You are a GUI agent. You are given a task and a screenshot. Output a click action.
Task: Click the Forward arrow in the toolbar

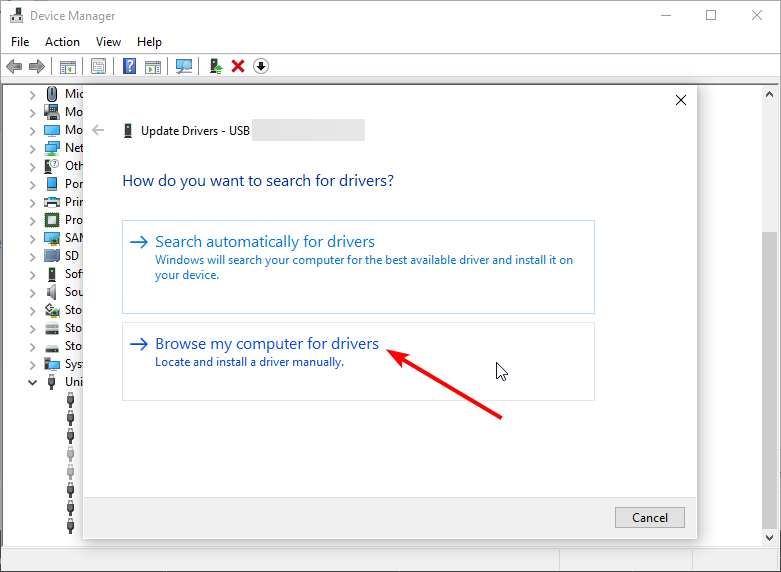point(37,66)
